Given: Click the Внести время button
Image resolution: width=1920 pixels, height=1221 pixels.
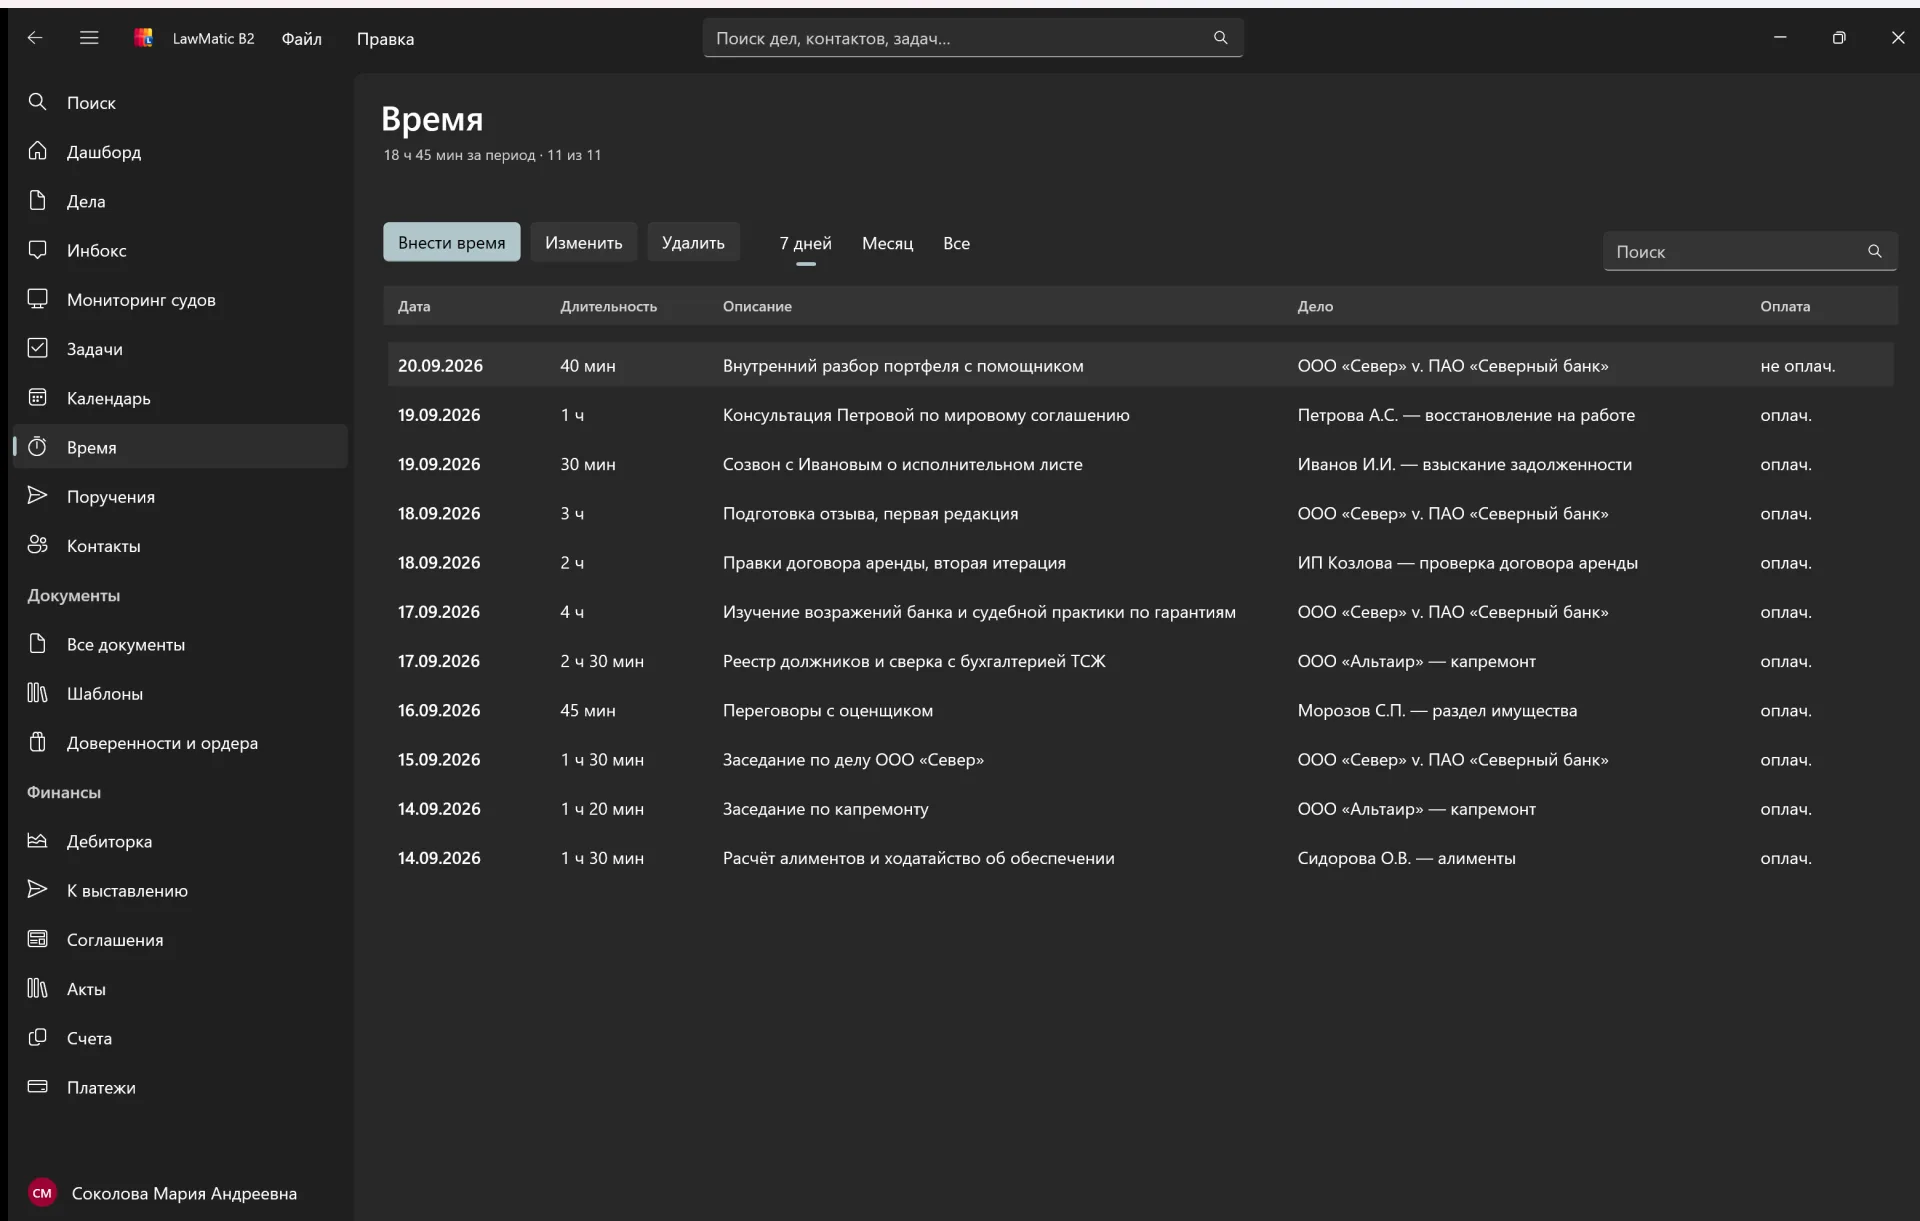Looking at the screenshot, I should pyautogui.click(x=451, y=242).
